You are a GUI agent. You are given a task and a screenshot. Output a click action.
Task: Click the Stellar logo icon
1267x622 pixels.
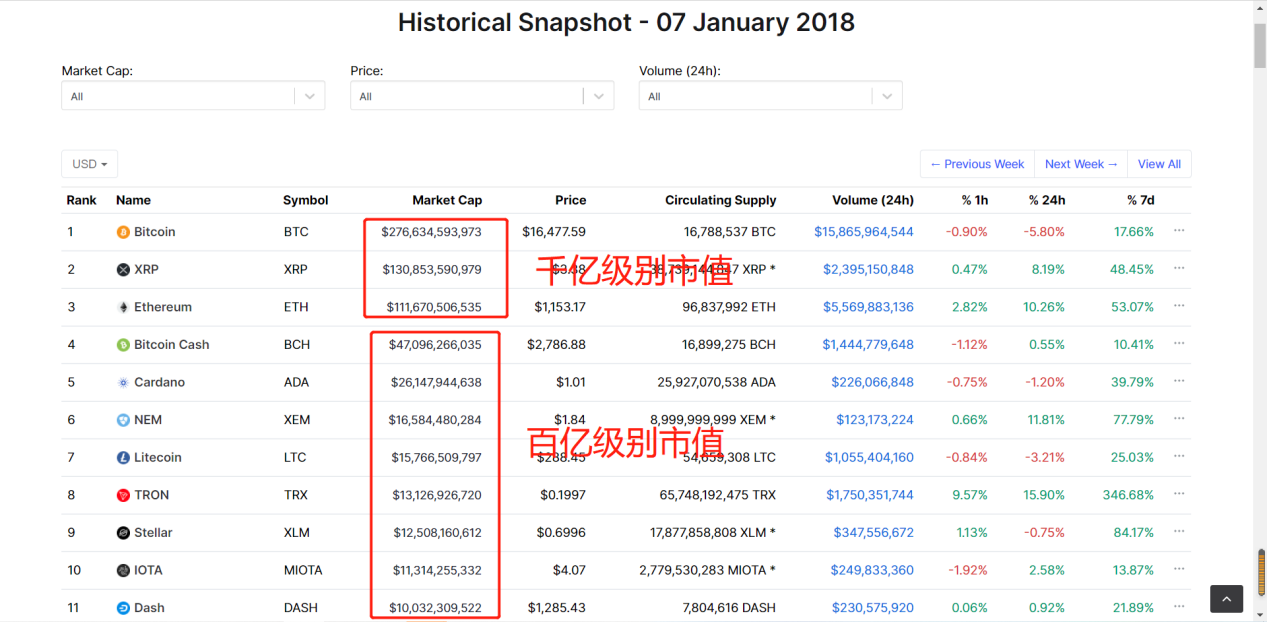coord(124,532)
